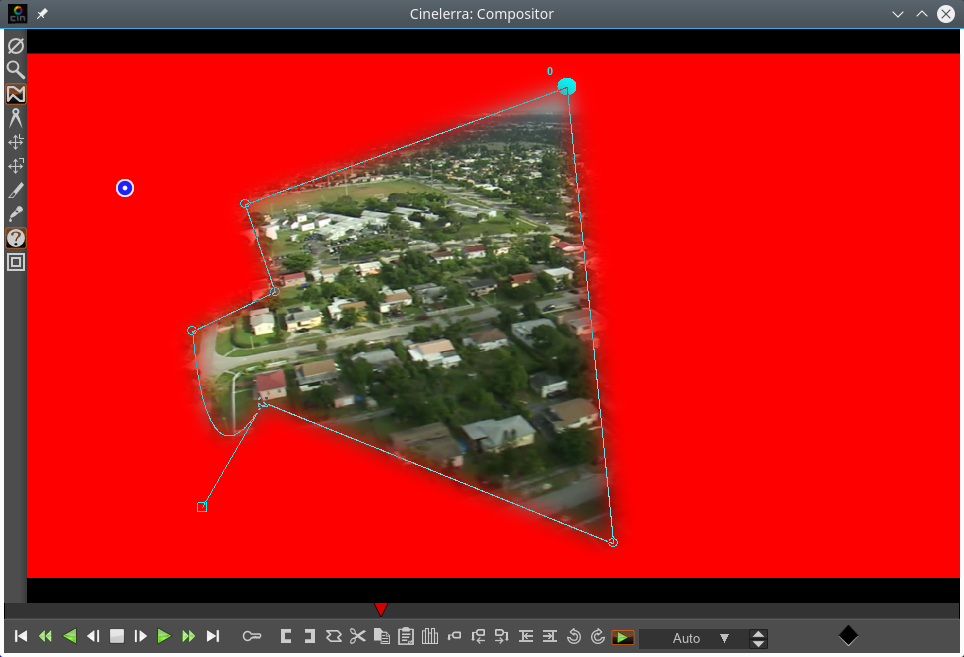Click the scissors Cut icon
Viewport: 964px width, 657px height.
point(358,636)
